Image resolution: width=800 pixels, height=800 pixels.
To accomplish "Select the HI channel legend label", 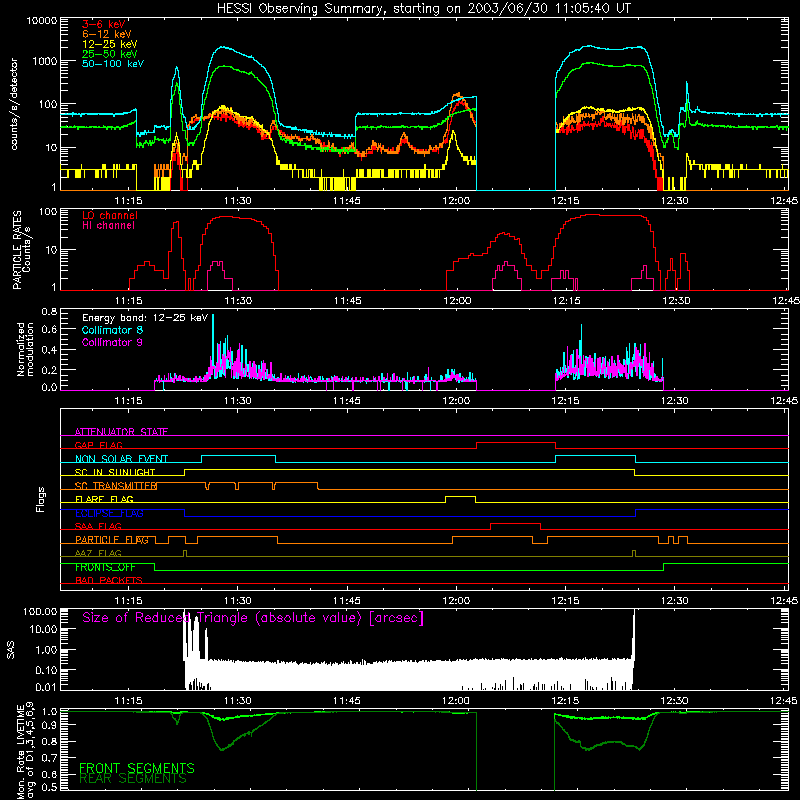I will pos(108,226).
